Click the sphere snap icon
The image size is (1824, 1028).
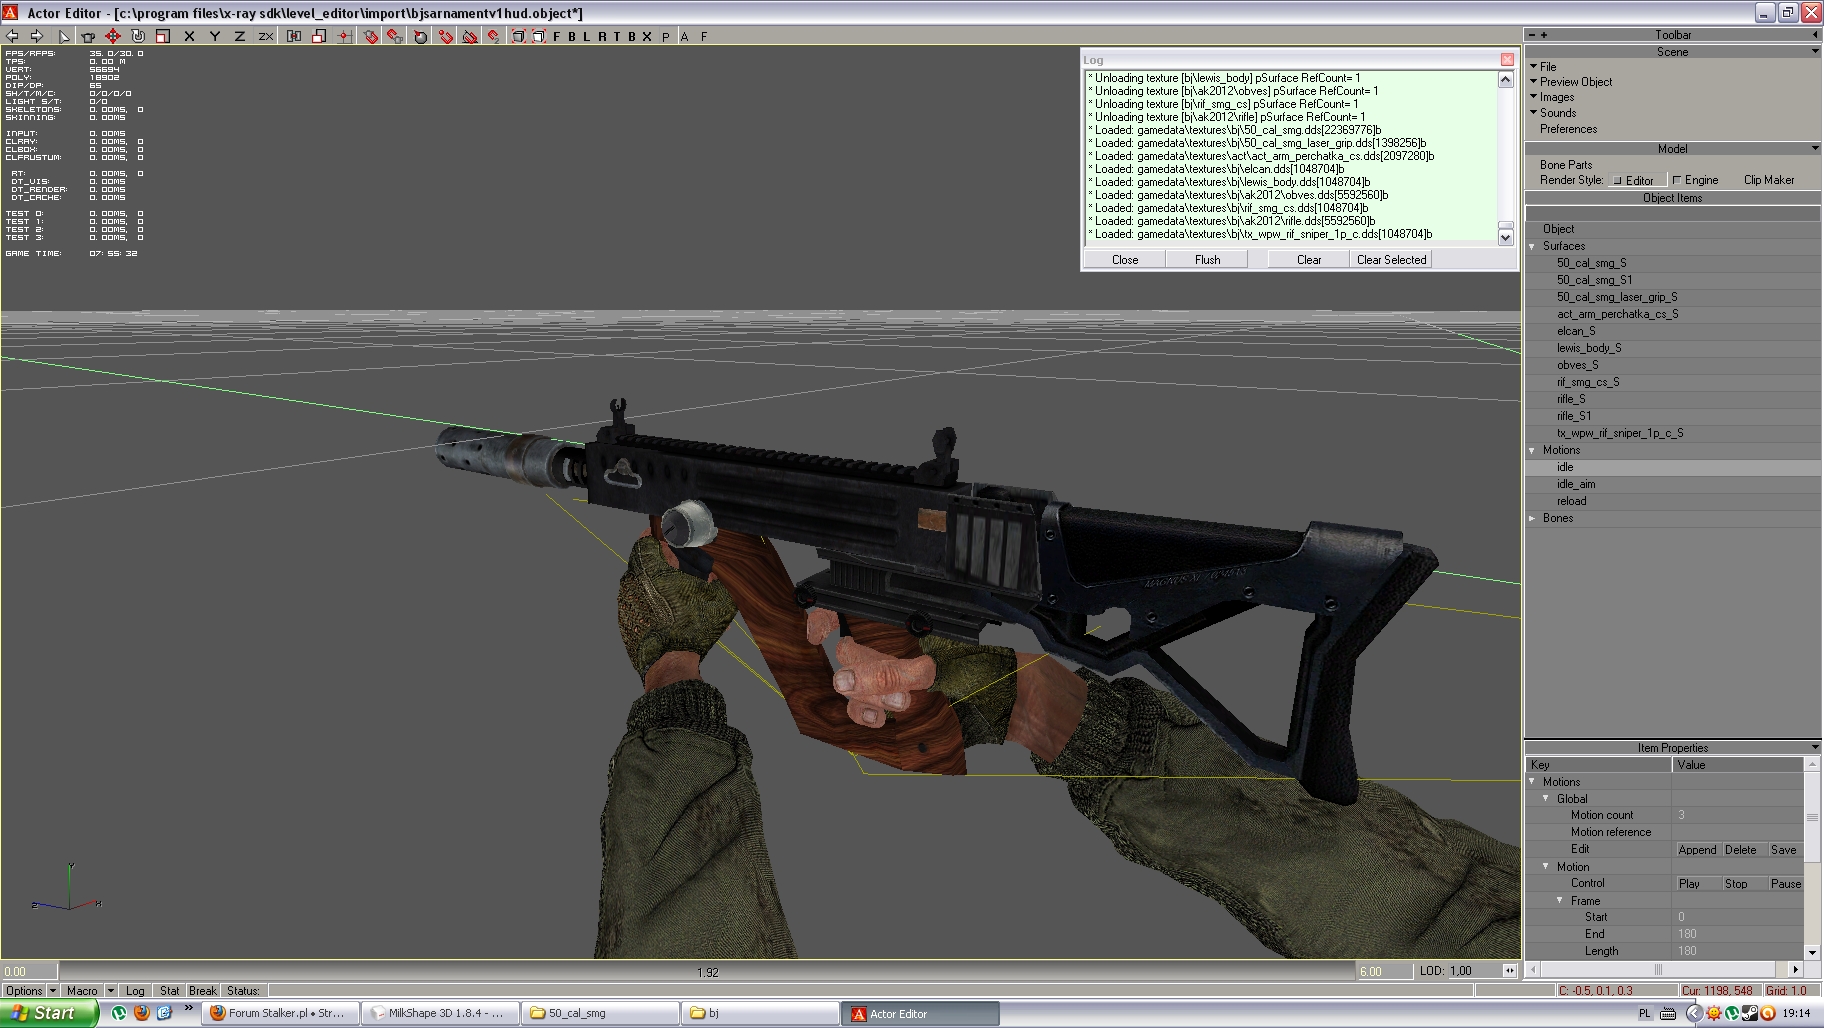(x=420, y=36)
